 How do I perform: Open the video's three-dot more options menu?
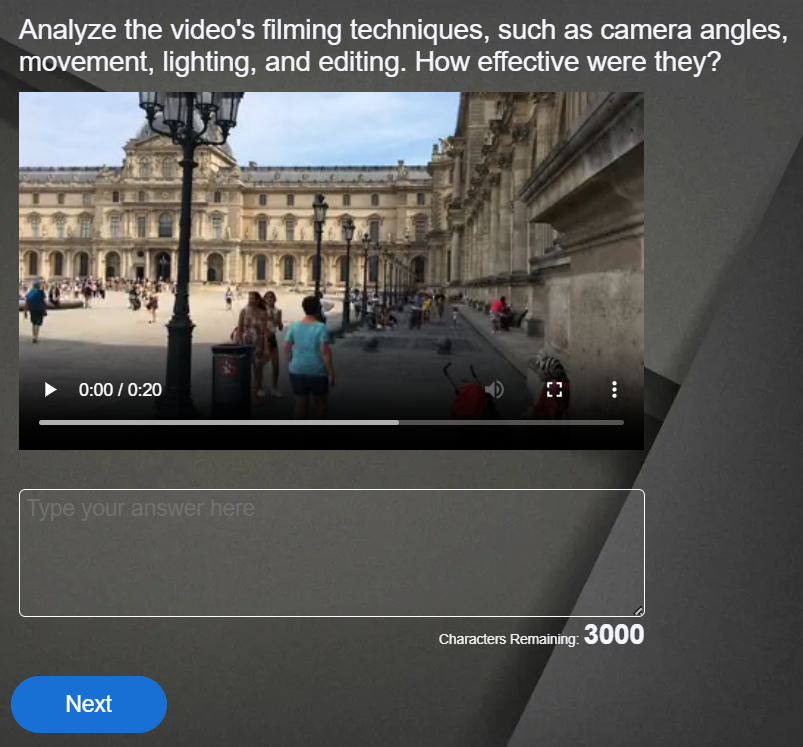pyautogui.click(x=615, y=390)
